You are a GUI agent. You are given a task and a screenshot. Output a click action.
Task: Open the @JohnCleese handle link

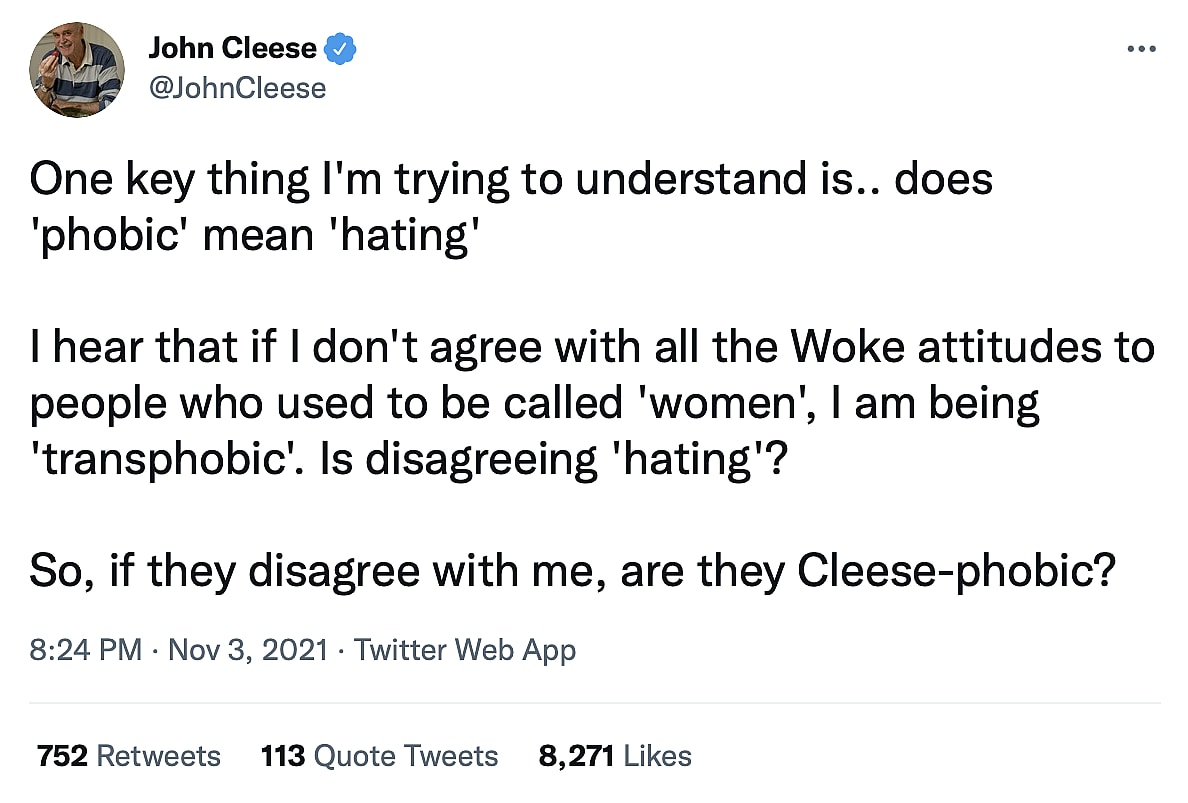(x=237, y=88)
